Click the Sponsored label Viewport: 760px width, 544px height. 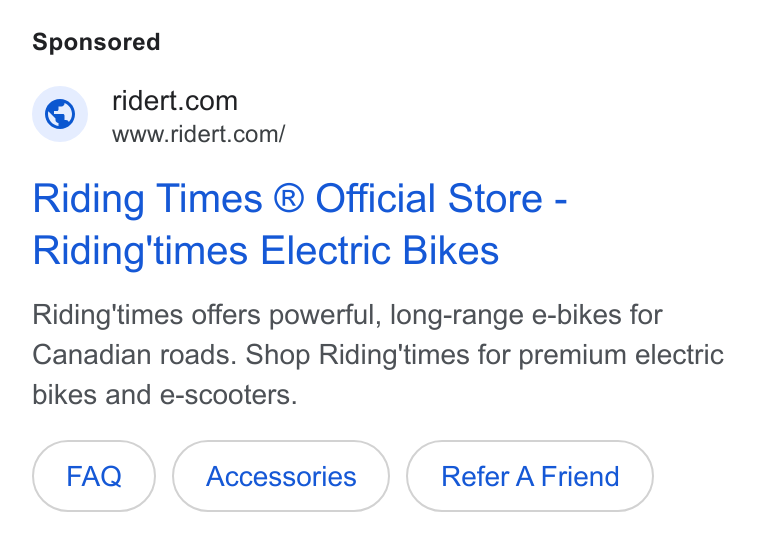tap(96, 42)
